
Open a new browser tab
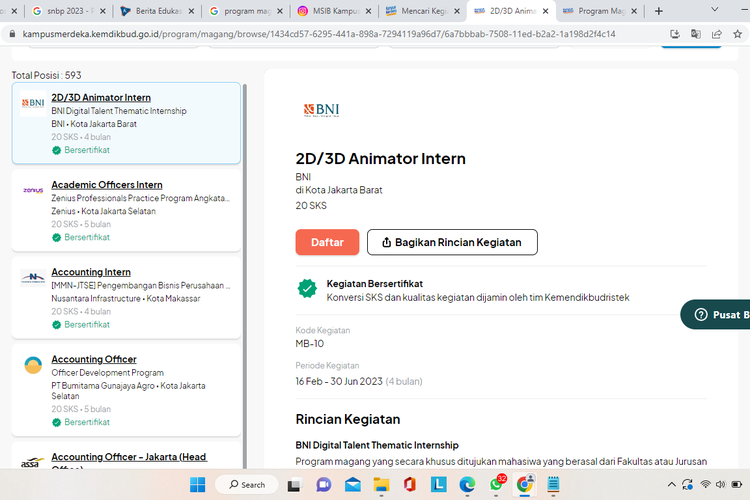click(x=658, y=11)
